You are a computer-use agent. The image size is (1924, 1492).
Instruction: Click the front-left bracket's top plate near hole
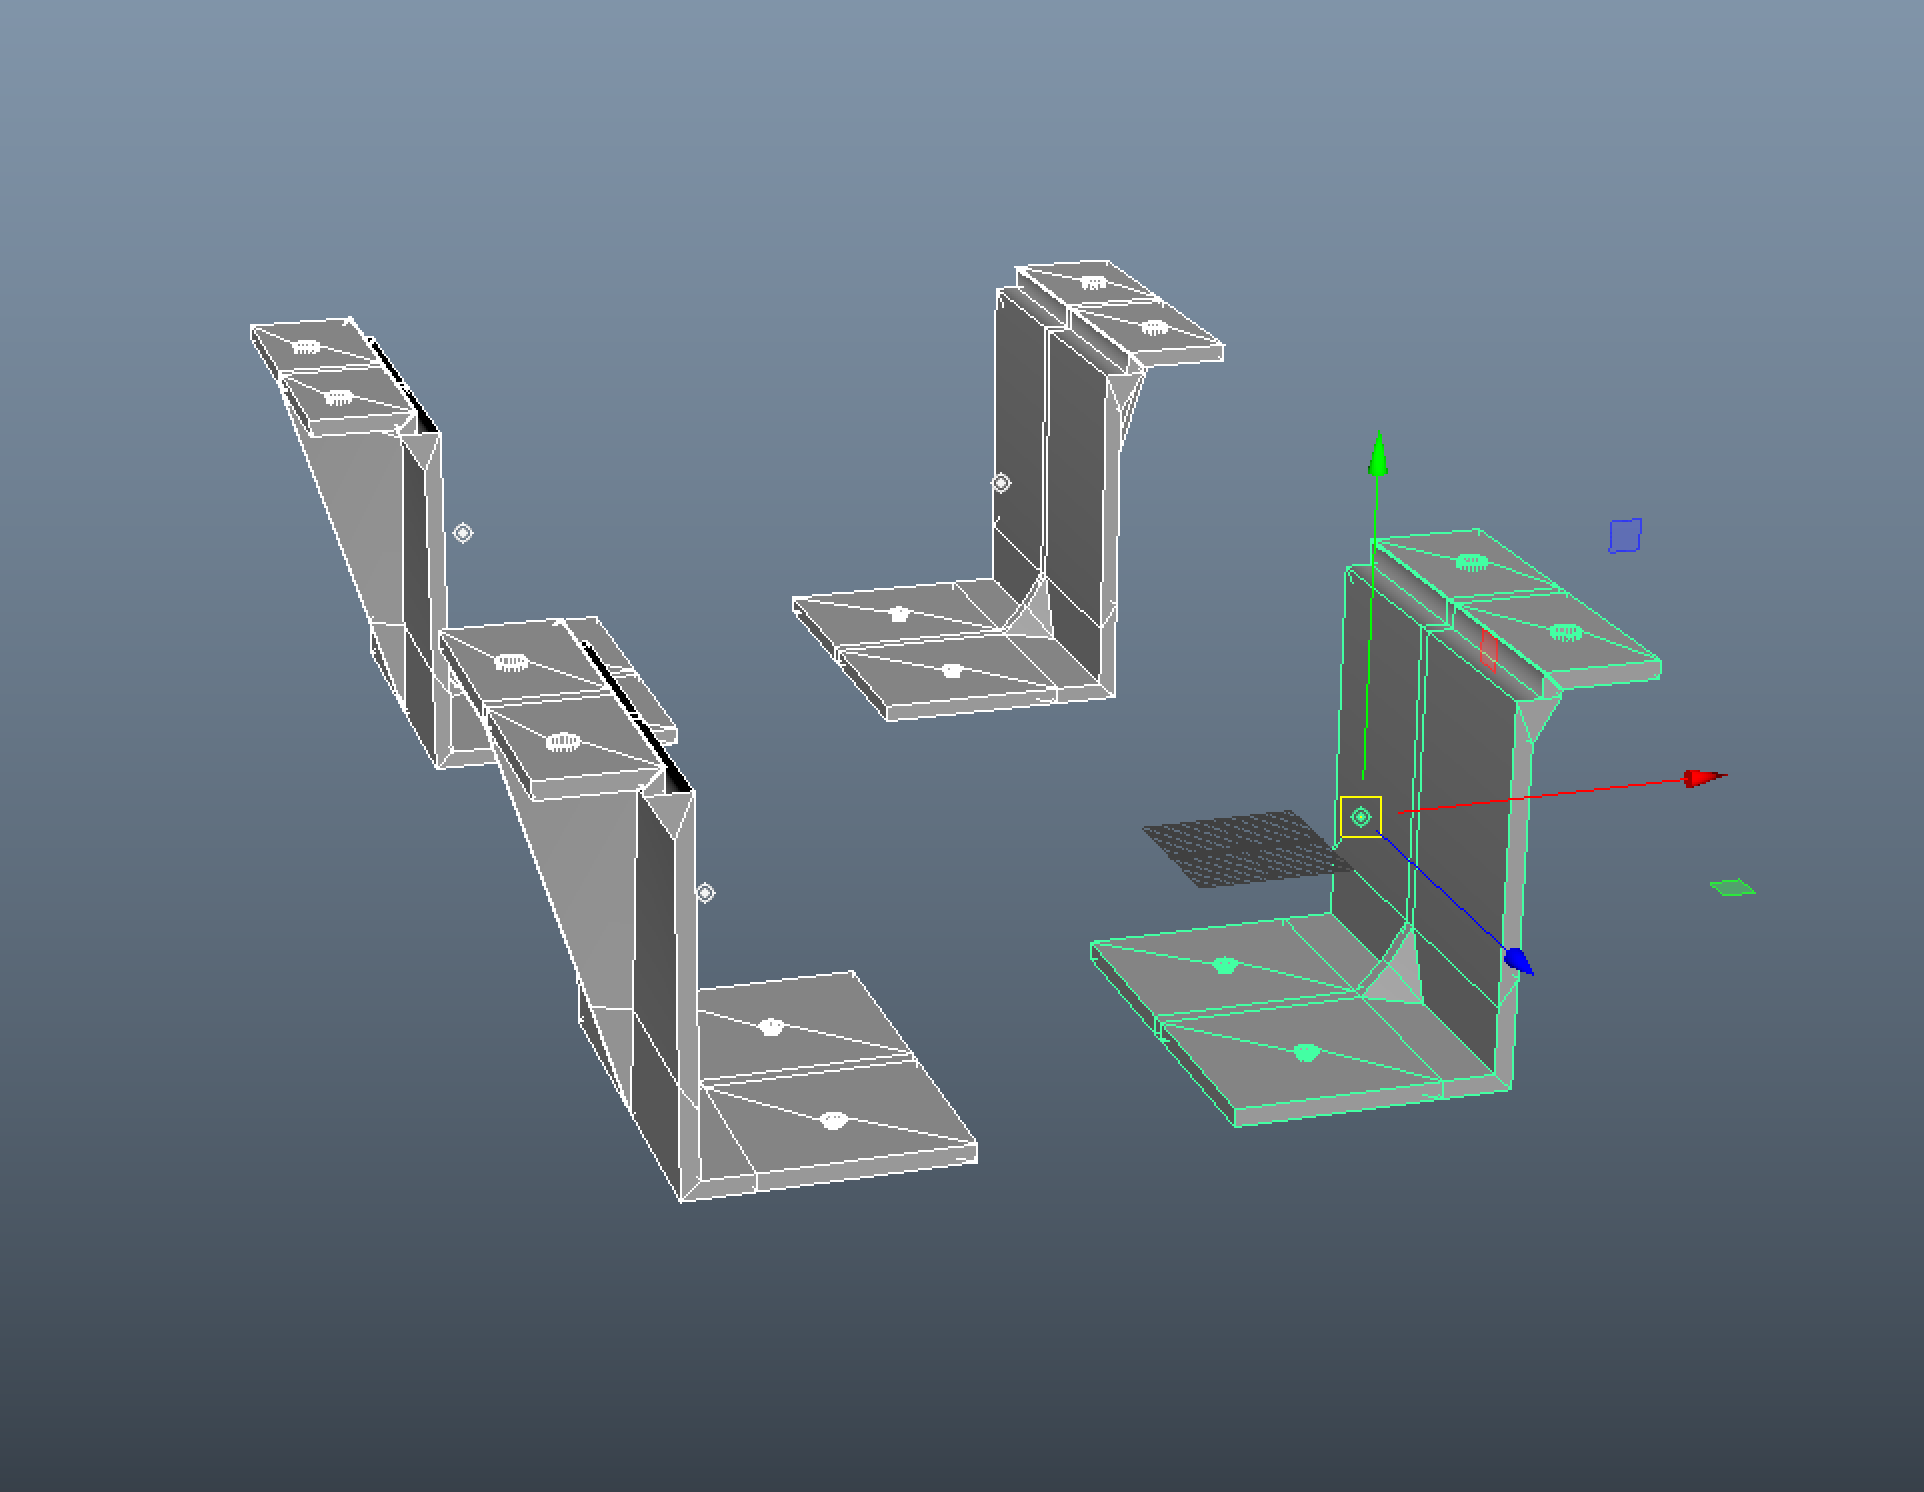pos(564,742)
